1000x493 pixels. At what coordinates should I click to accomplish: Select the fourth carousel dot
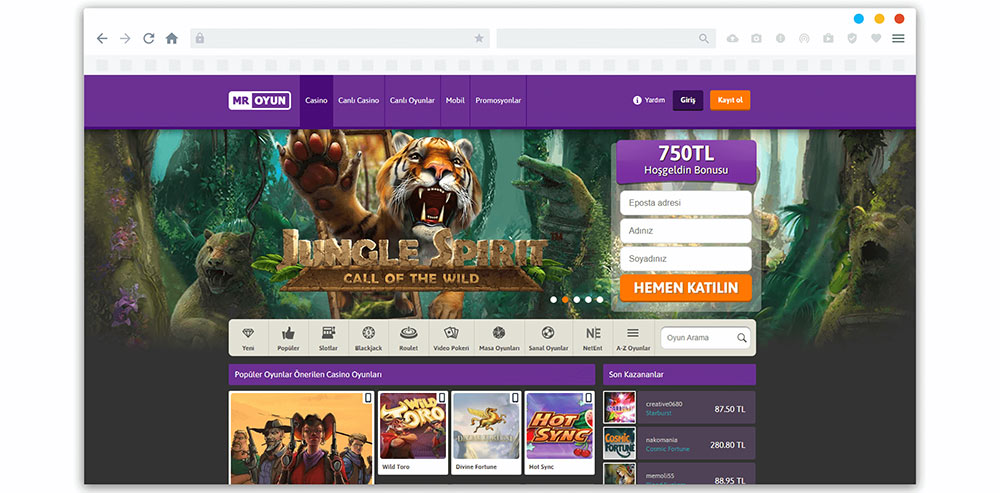588,299
